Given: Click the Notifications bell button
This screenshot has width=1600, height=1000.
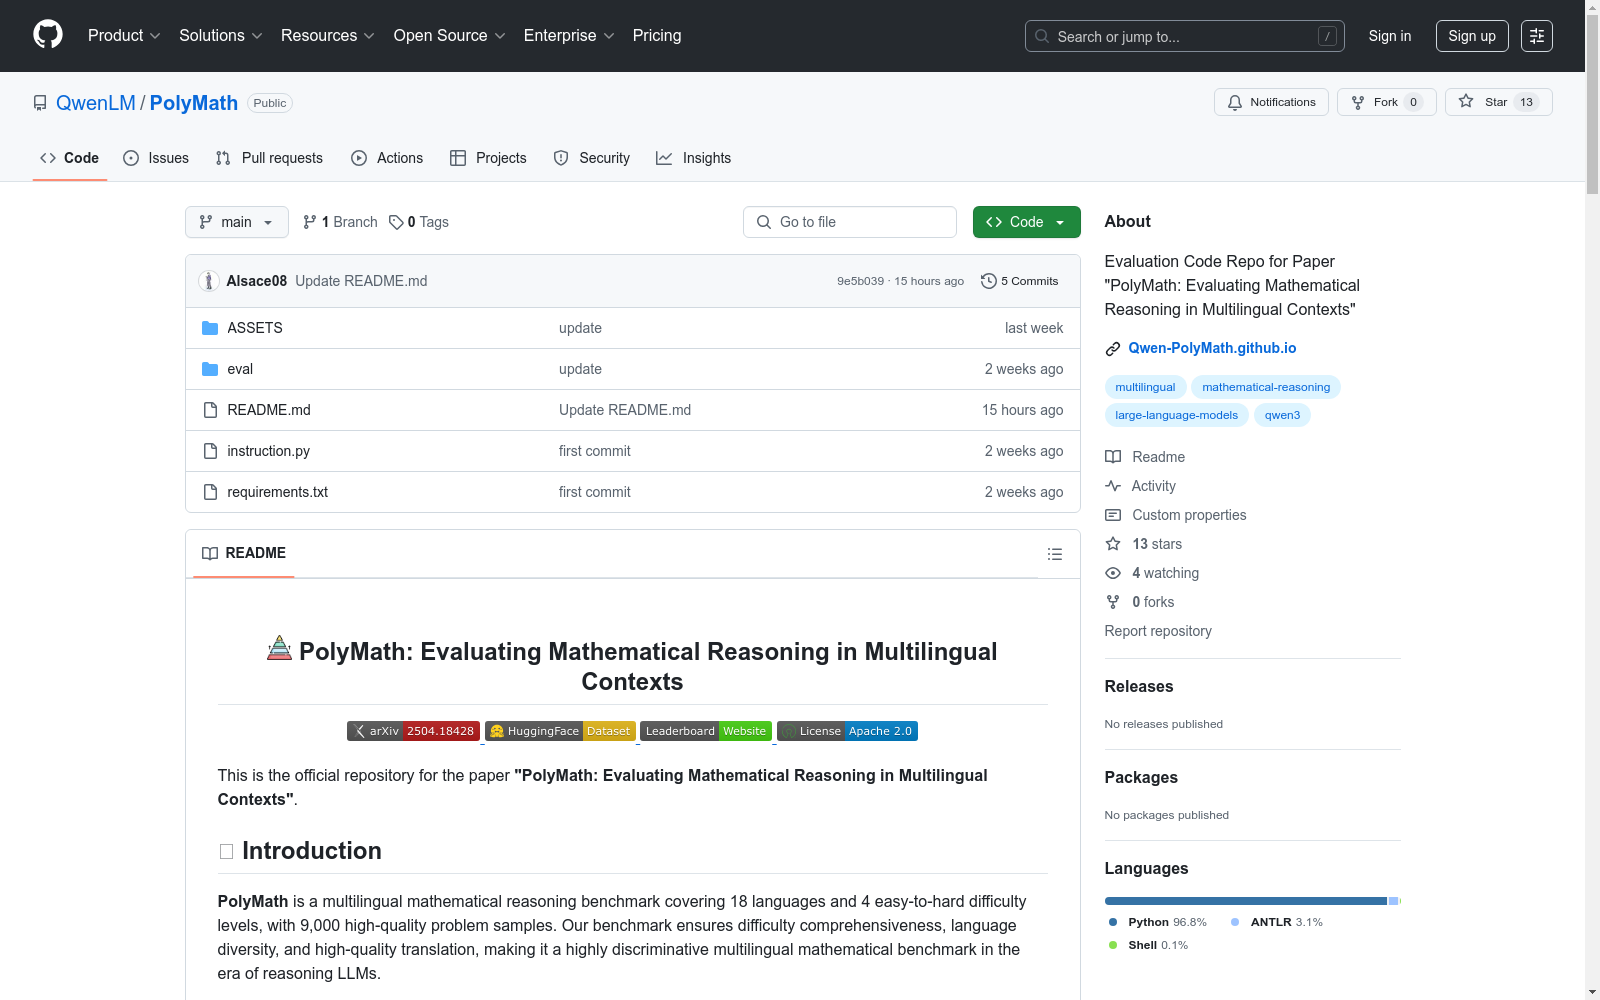Looking at the screenshot, I should [1271, 102].
